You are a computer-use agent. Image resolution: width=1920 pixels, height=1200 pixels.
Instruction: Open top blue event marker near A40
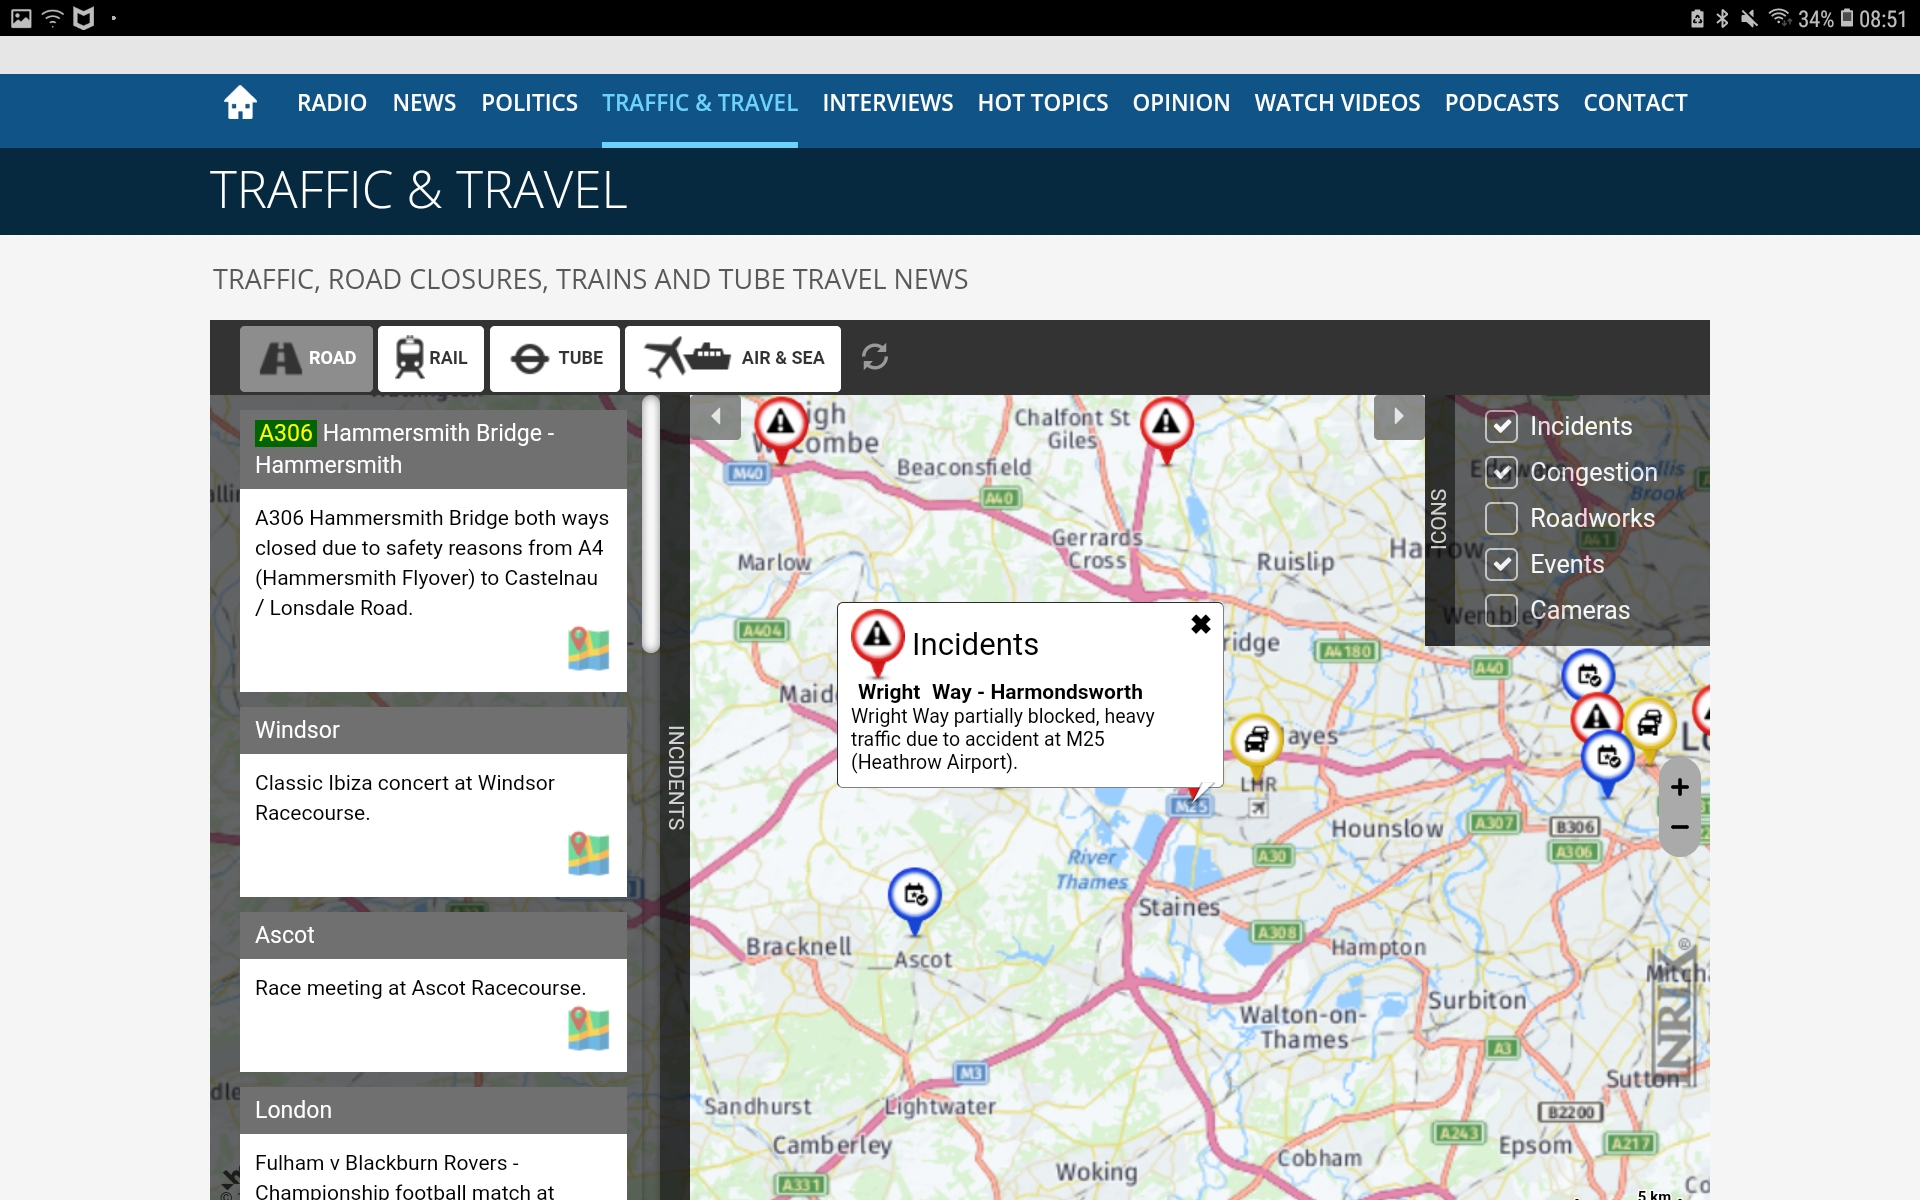coord(1588,675)
